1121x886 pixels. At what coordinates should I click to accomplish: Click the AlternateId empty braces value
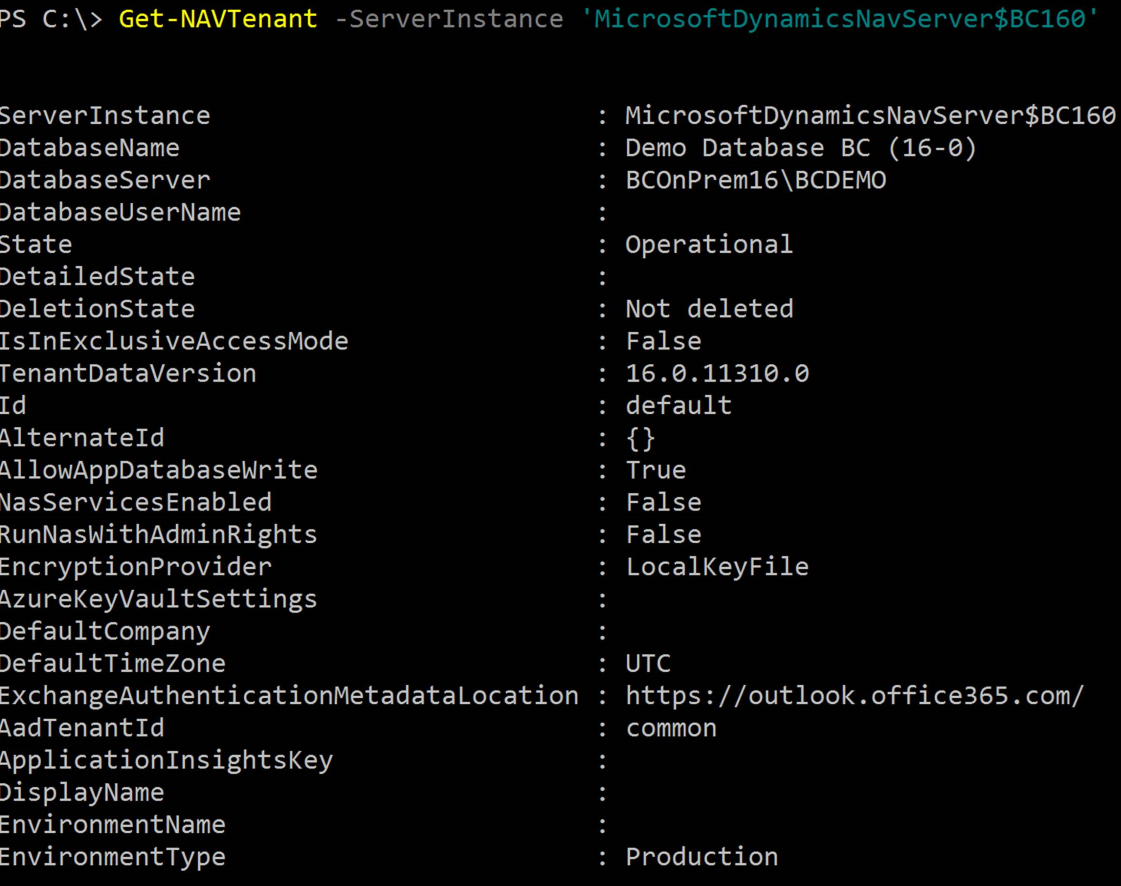tap(641, 438)
